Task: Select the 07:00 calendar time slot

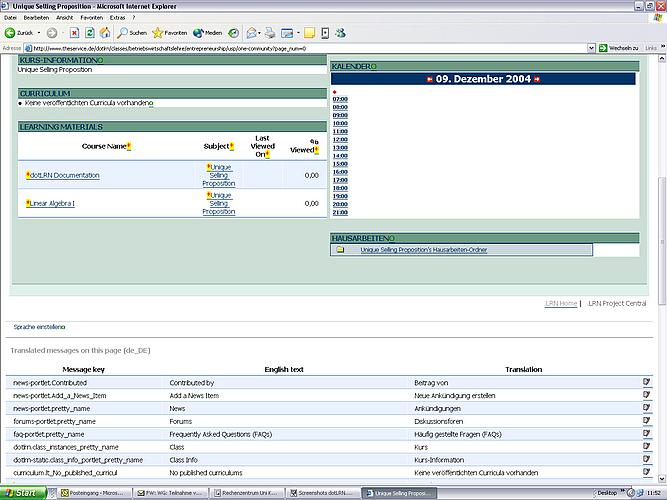Action: (340, 99)
